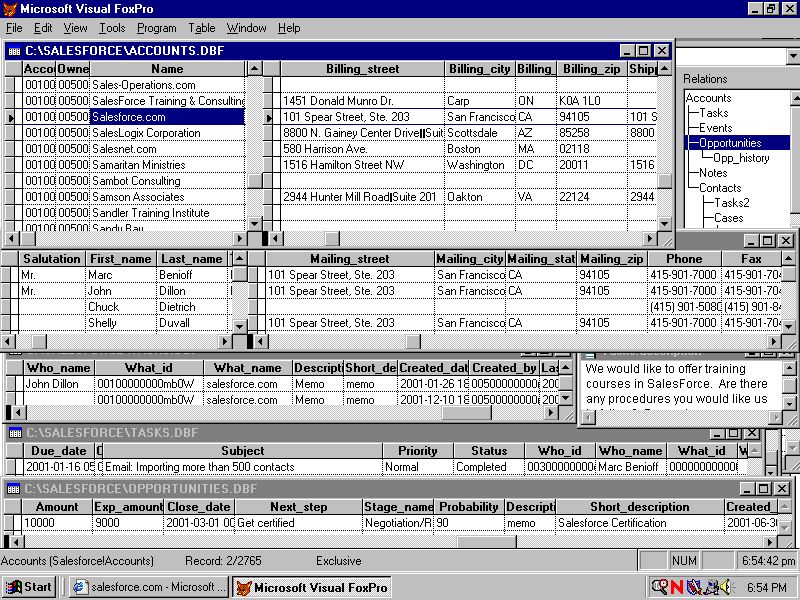Viewport: 800px width, 600px height.
Task: Click the Subject column header in Tasks
Action: [242, 451]
